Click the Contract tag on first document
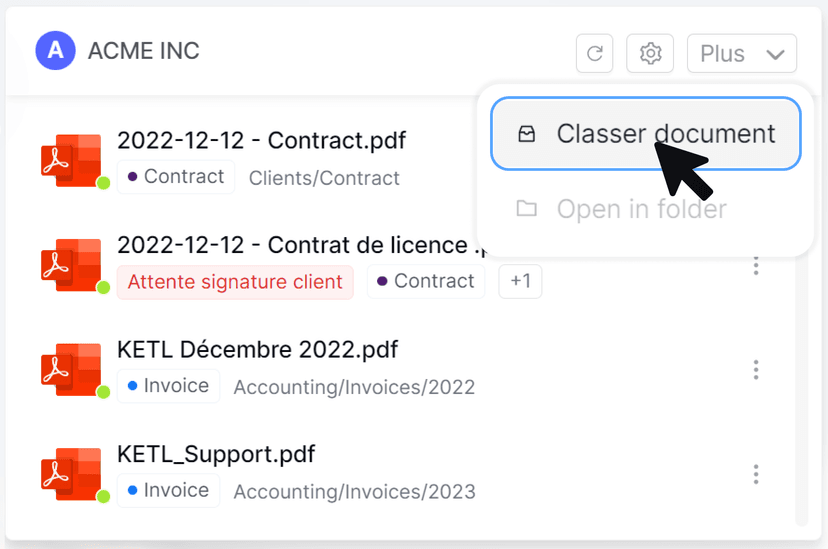This screenshot has width=828, height=549. tap(176, 177)
